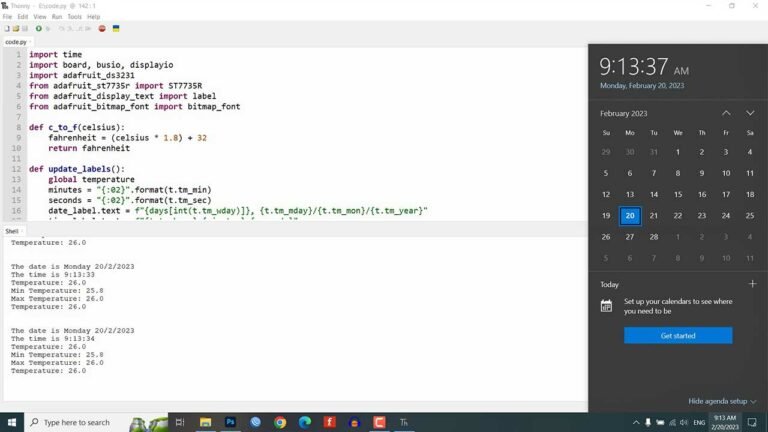768x432 pixels.
Task: Click the add event plus icon
Action: coord(752,284)
